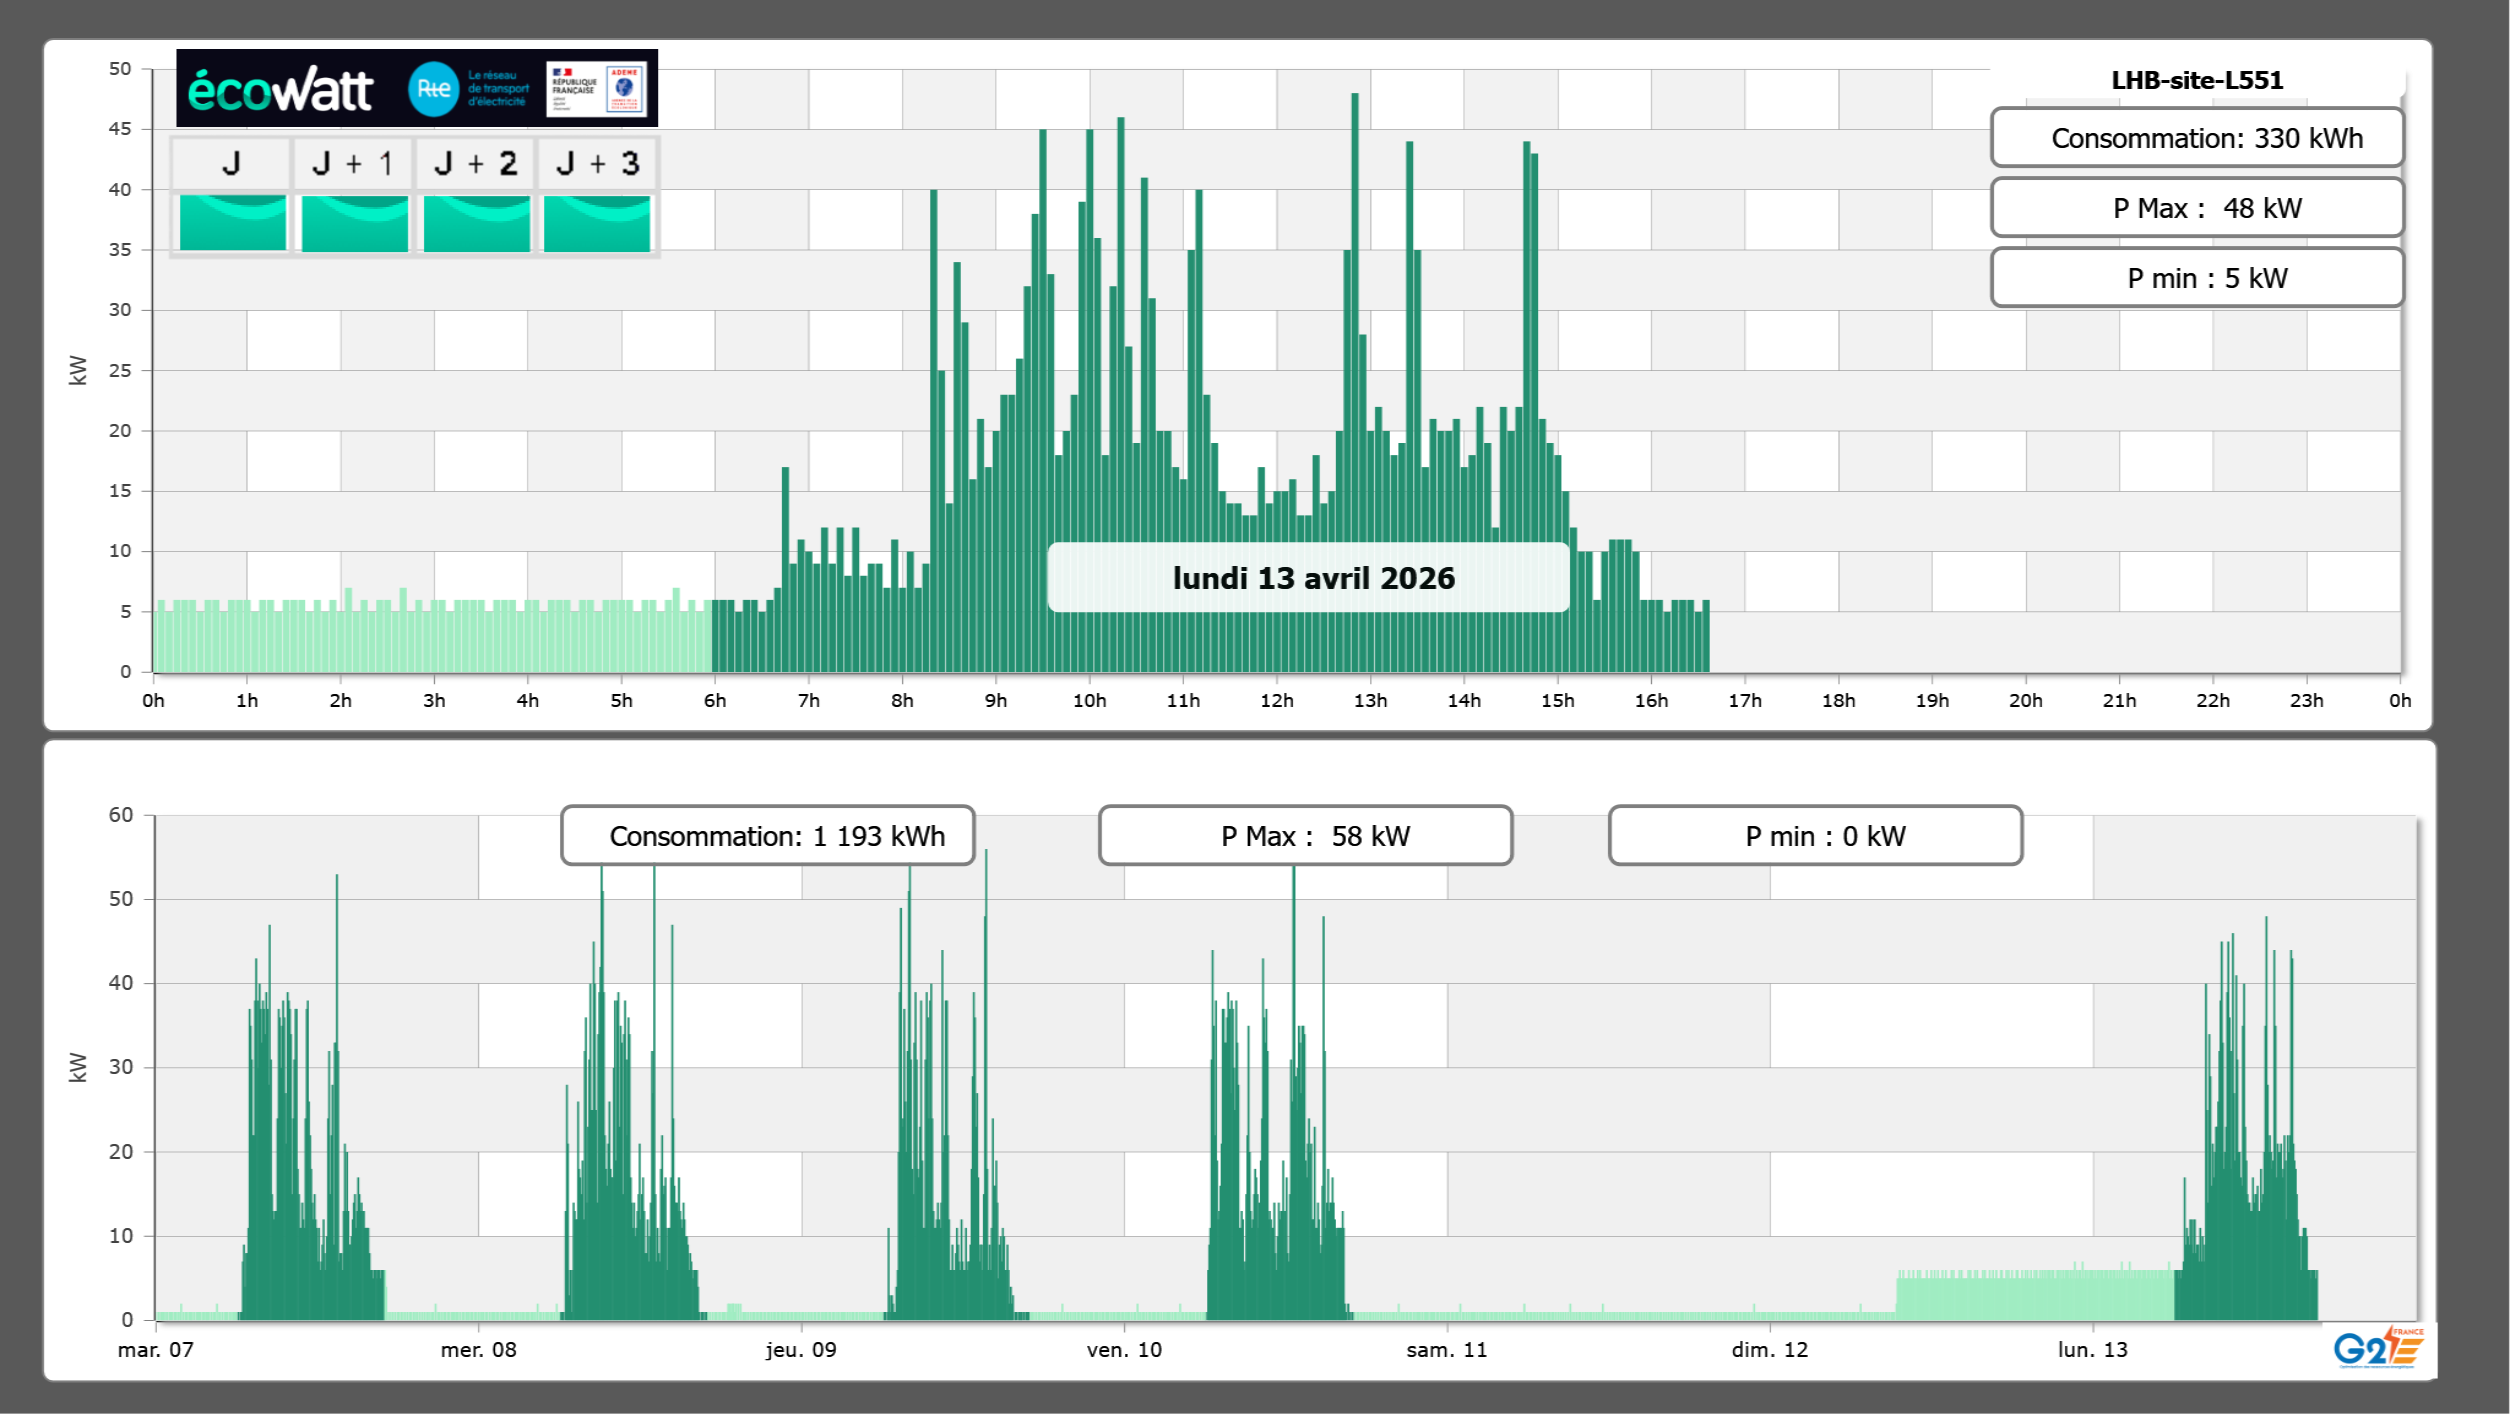Click the J + 3 green signal icon
Viewport: 2511px width, 1415px height.
pyautogui.click(x=597, y=222)
